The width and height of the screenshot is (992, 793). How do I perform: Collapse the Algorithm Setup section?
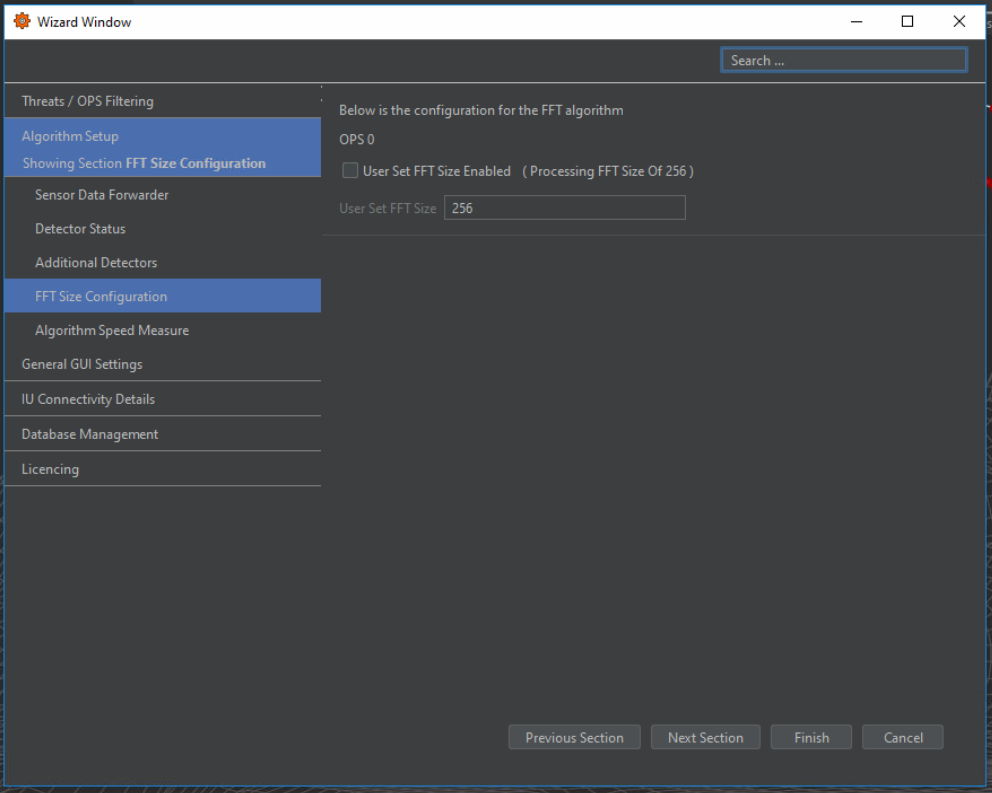(x=70, y=136)
